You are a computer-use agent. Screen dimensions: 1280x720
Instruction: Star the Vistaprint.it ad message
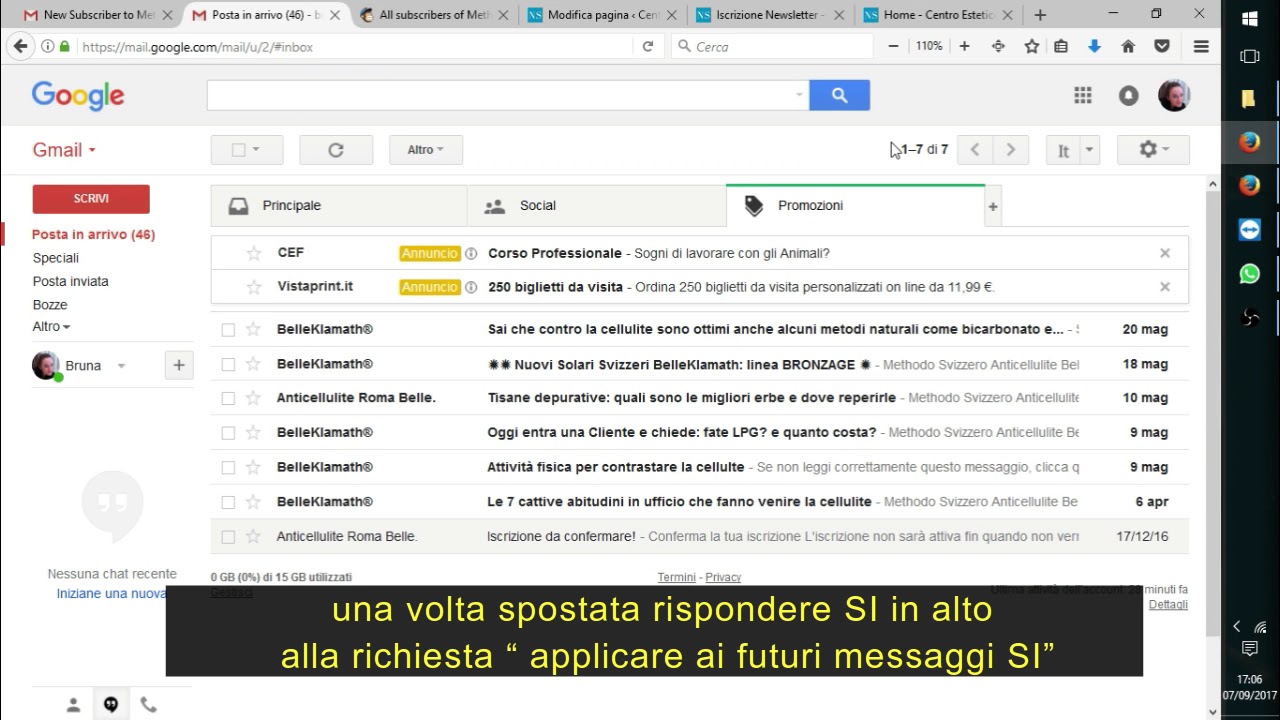click(254, 287)
